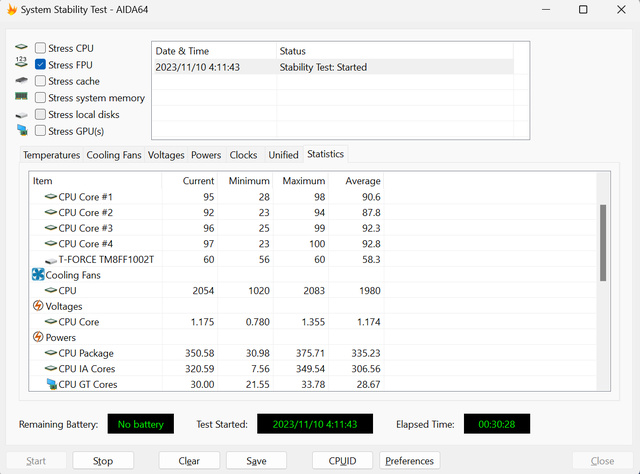This screenshot has height=474, width=640.
Task: Click the blue fan icon of Cooling Fans
Action: (38, 274)
